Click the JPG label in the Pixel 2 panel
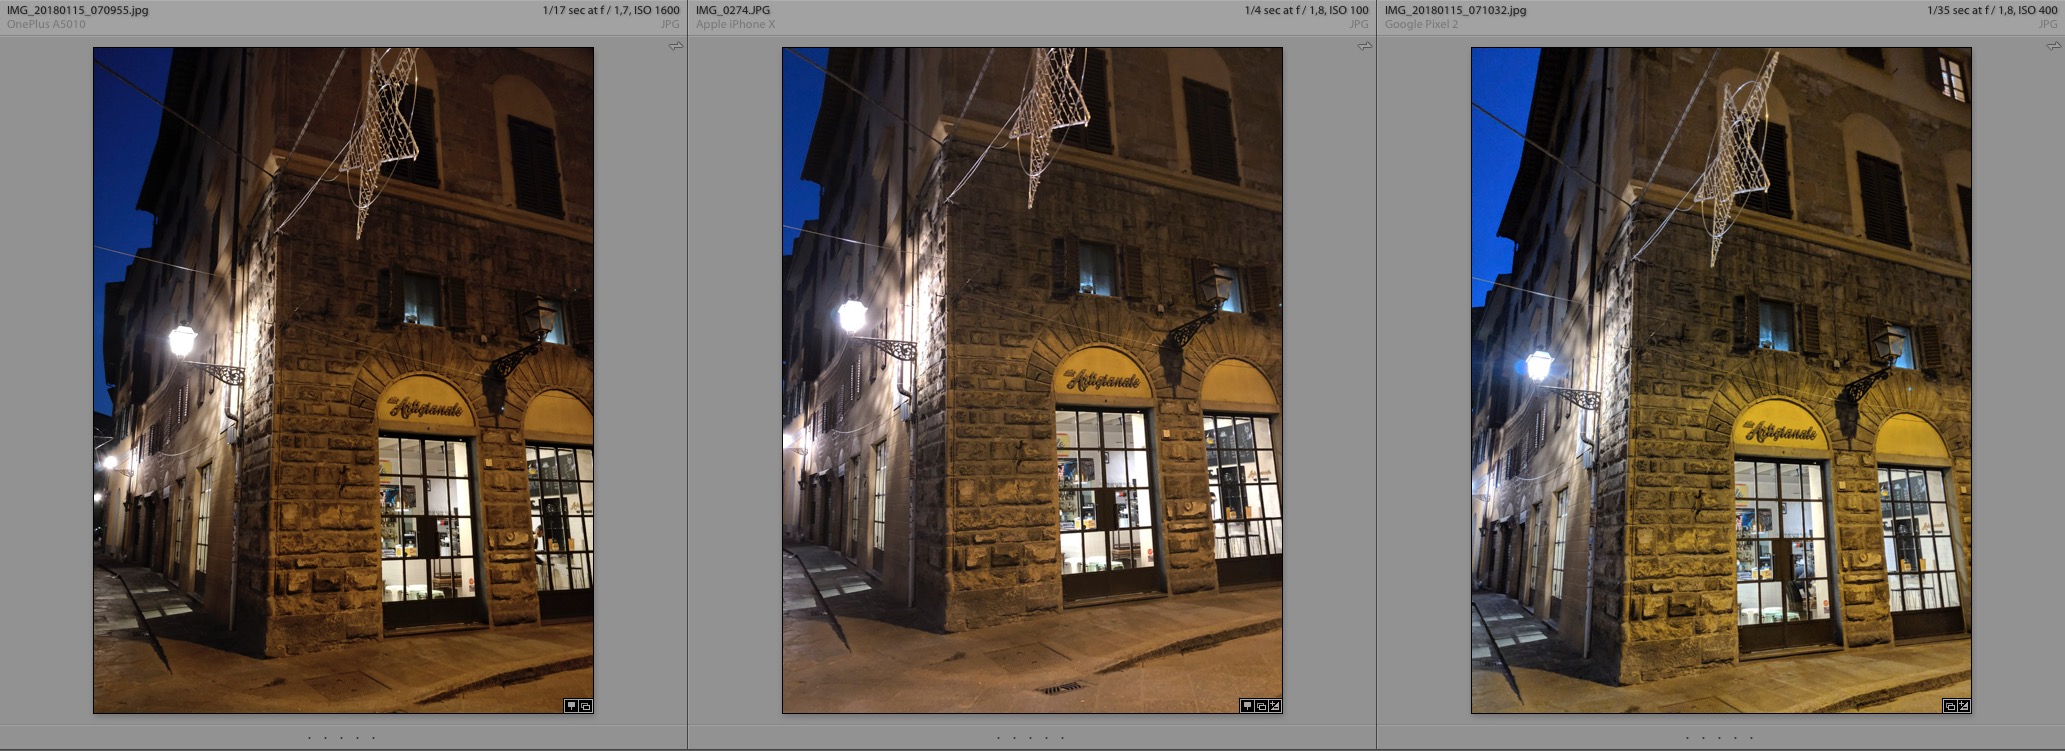 tap(2048, 24)
